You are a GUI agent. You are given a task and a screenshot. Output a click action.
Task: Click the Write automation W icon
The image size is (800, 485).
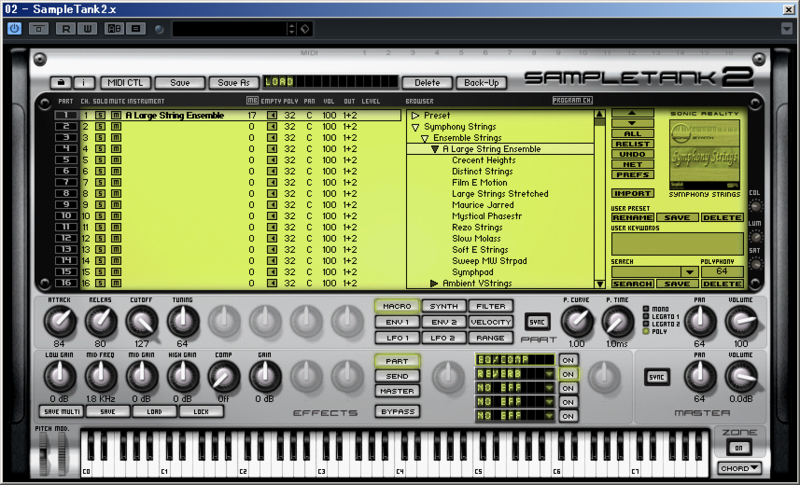click(88, 29)
